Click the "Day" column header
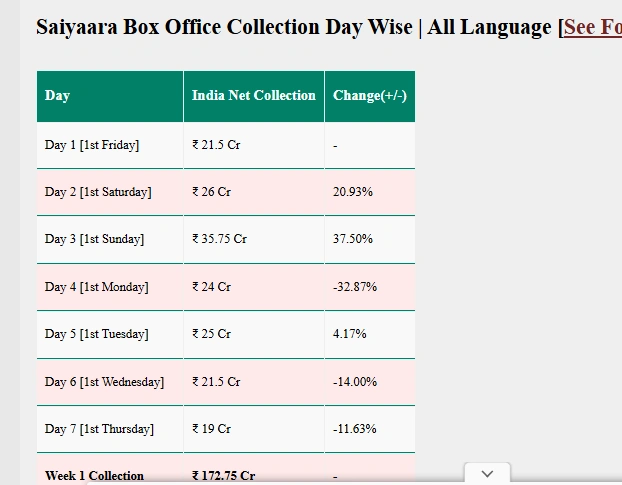Image resolution: width=622 pixels, height=485 pixels. click(58, 96)
